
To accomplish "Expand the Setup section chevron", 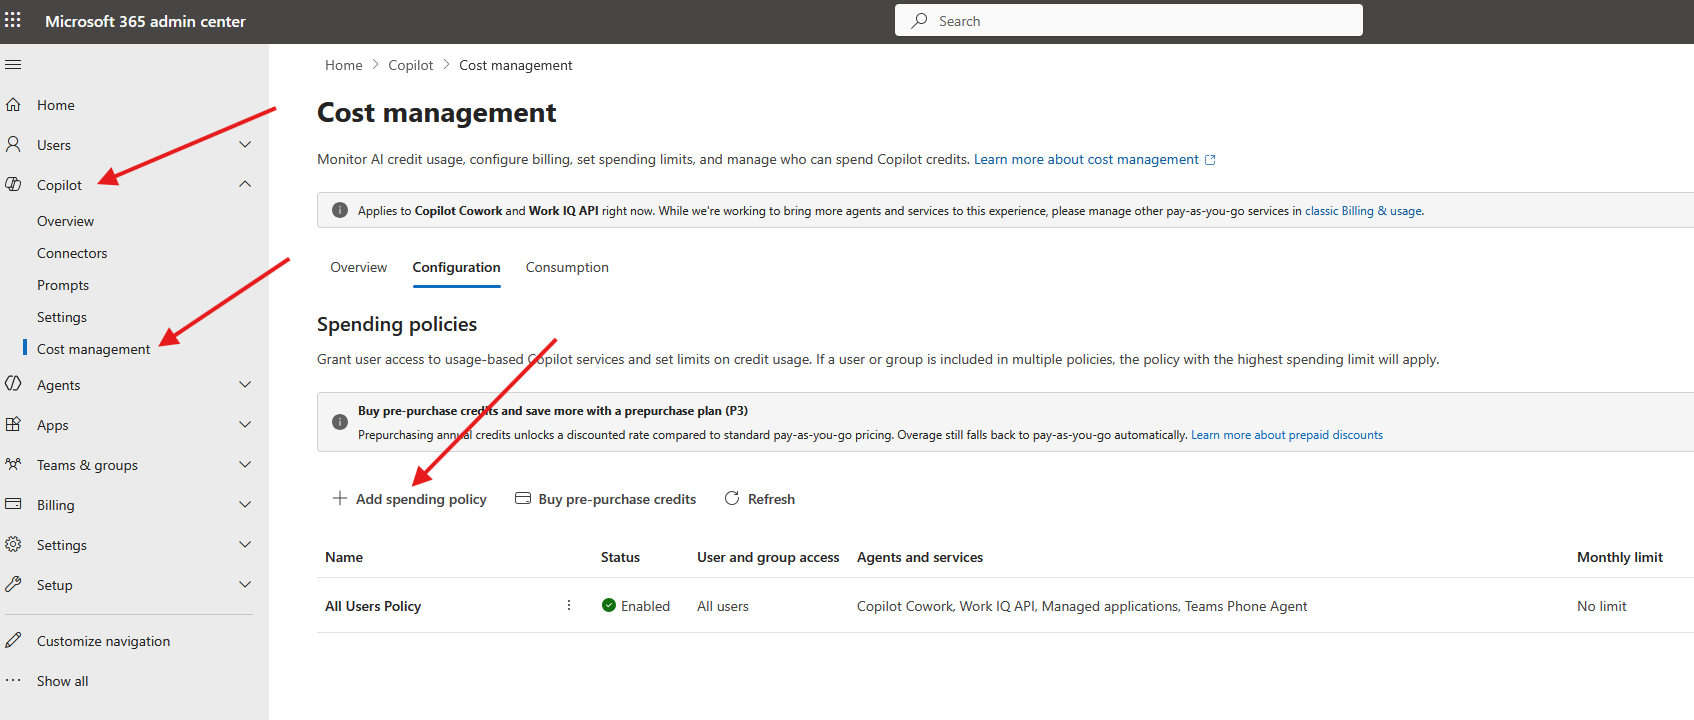I will (x=245, y=584).
